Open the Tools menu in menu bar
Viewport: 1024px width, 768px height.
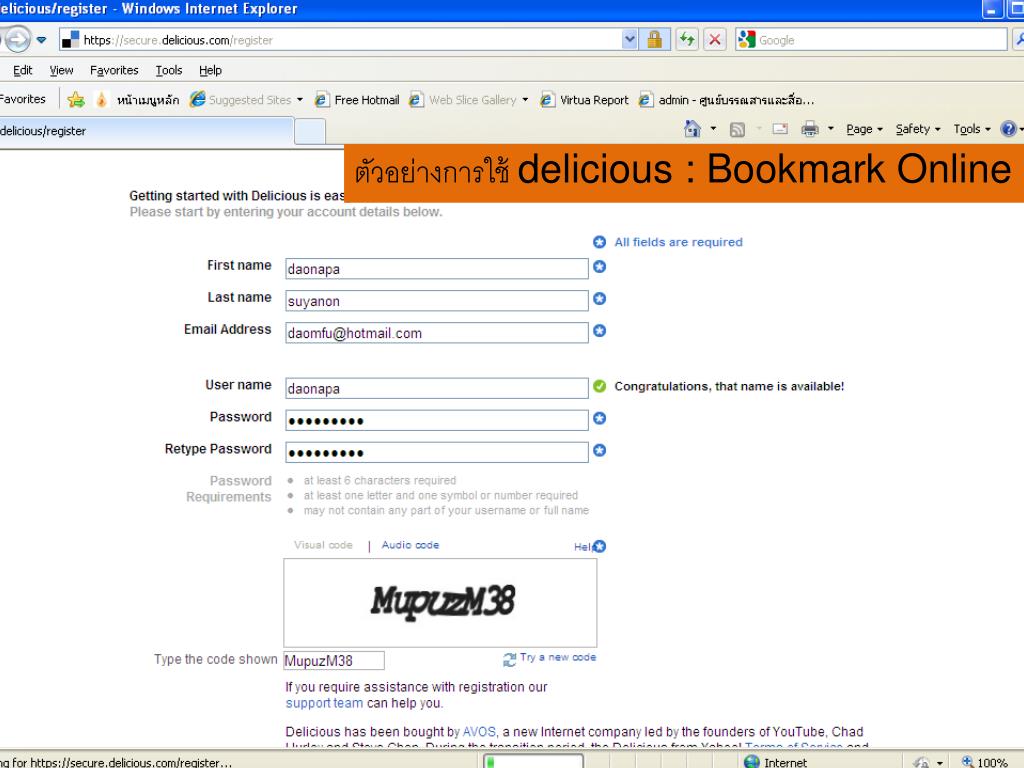(168, 70)
